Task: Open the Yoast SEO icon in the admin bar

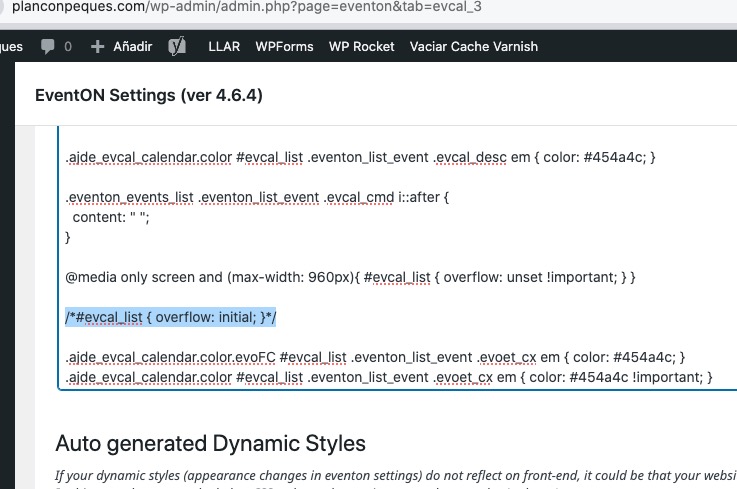Action: (x=177, y=46)
